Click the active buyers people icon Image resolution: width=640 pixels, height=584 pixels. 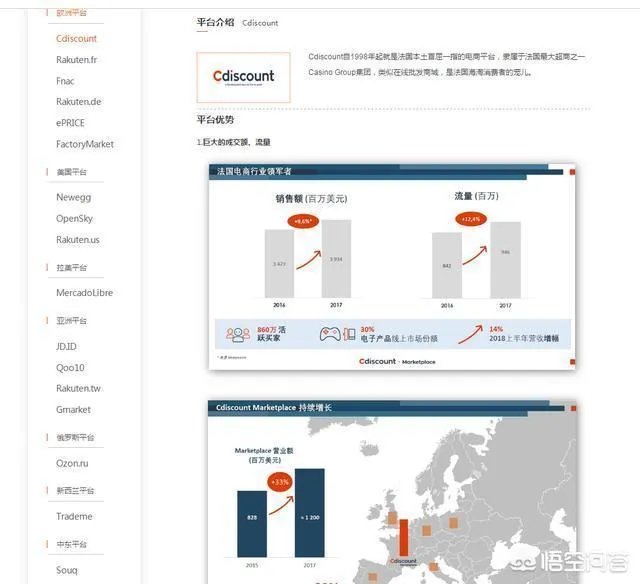238,335
